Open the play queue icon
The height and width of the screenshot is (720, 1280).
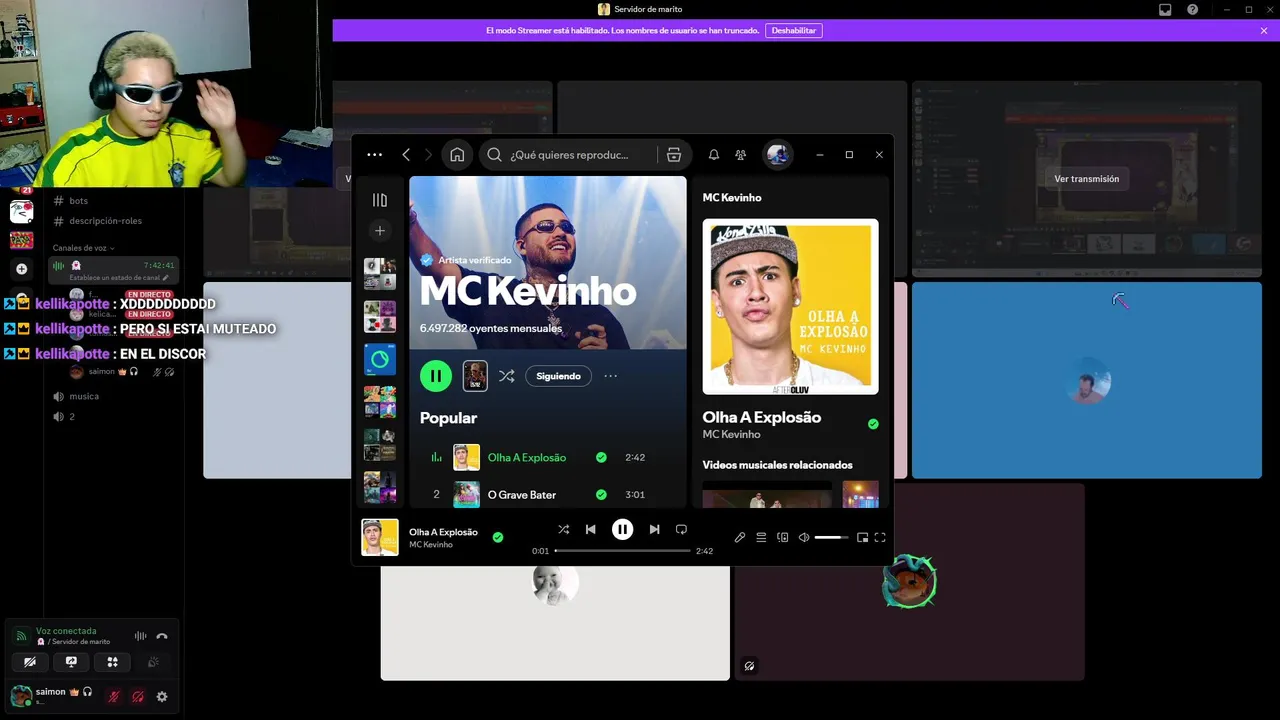[761, 537]
